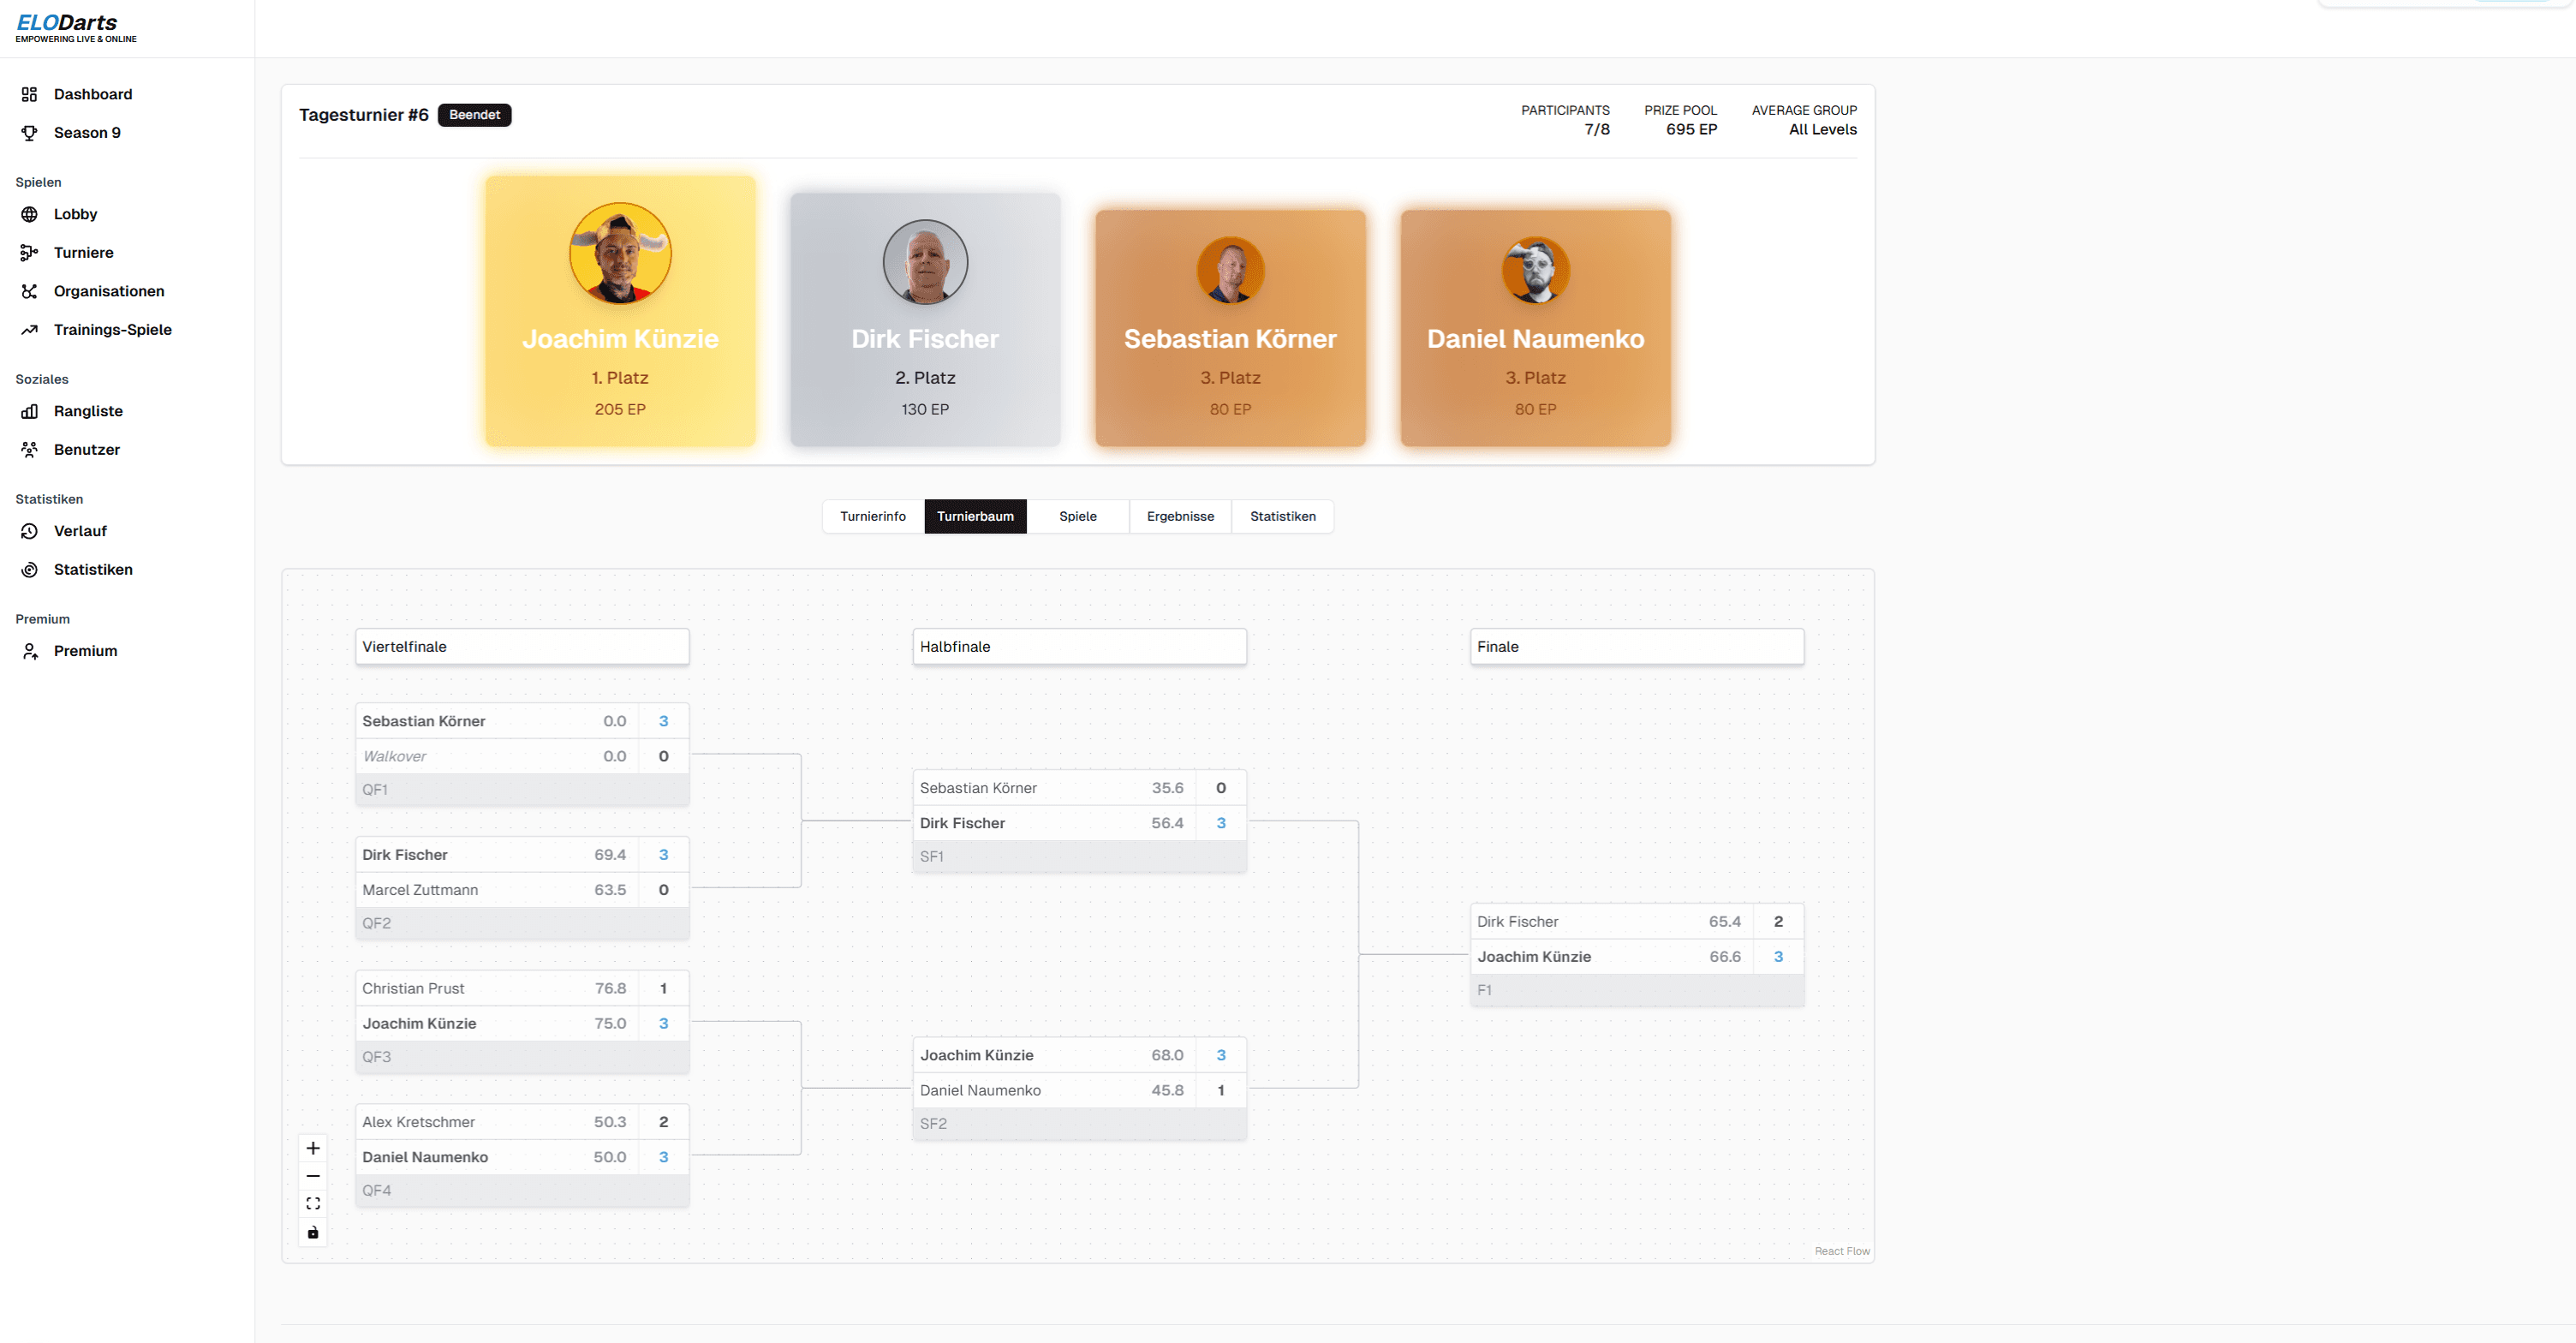This screenshot has width=2576, height=1343.
Task: Click the Rangliste bar chart icon
Action: coord(29,411)
